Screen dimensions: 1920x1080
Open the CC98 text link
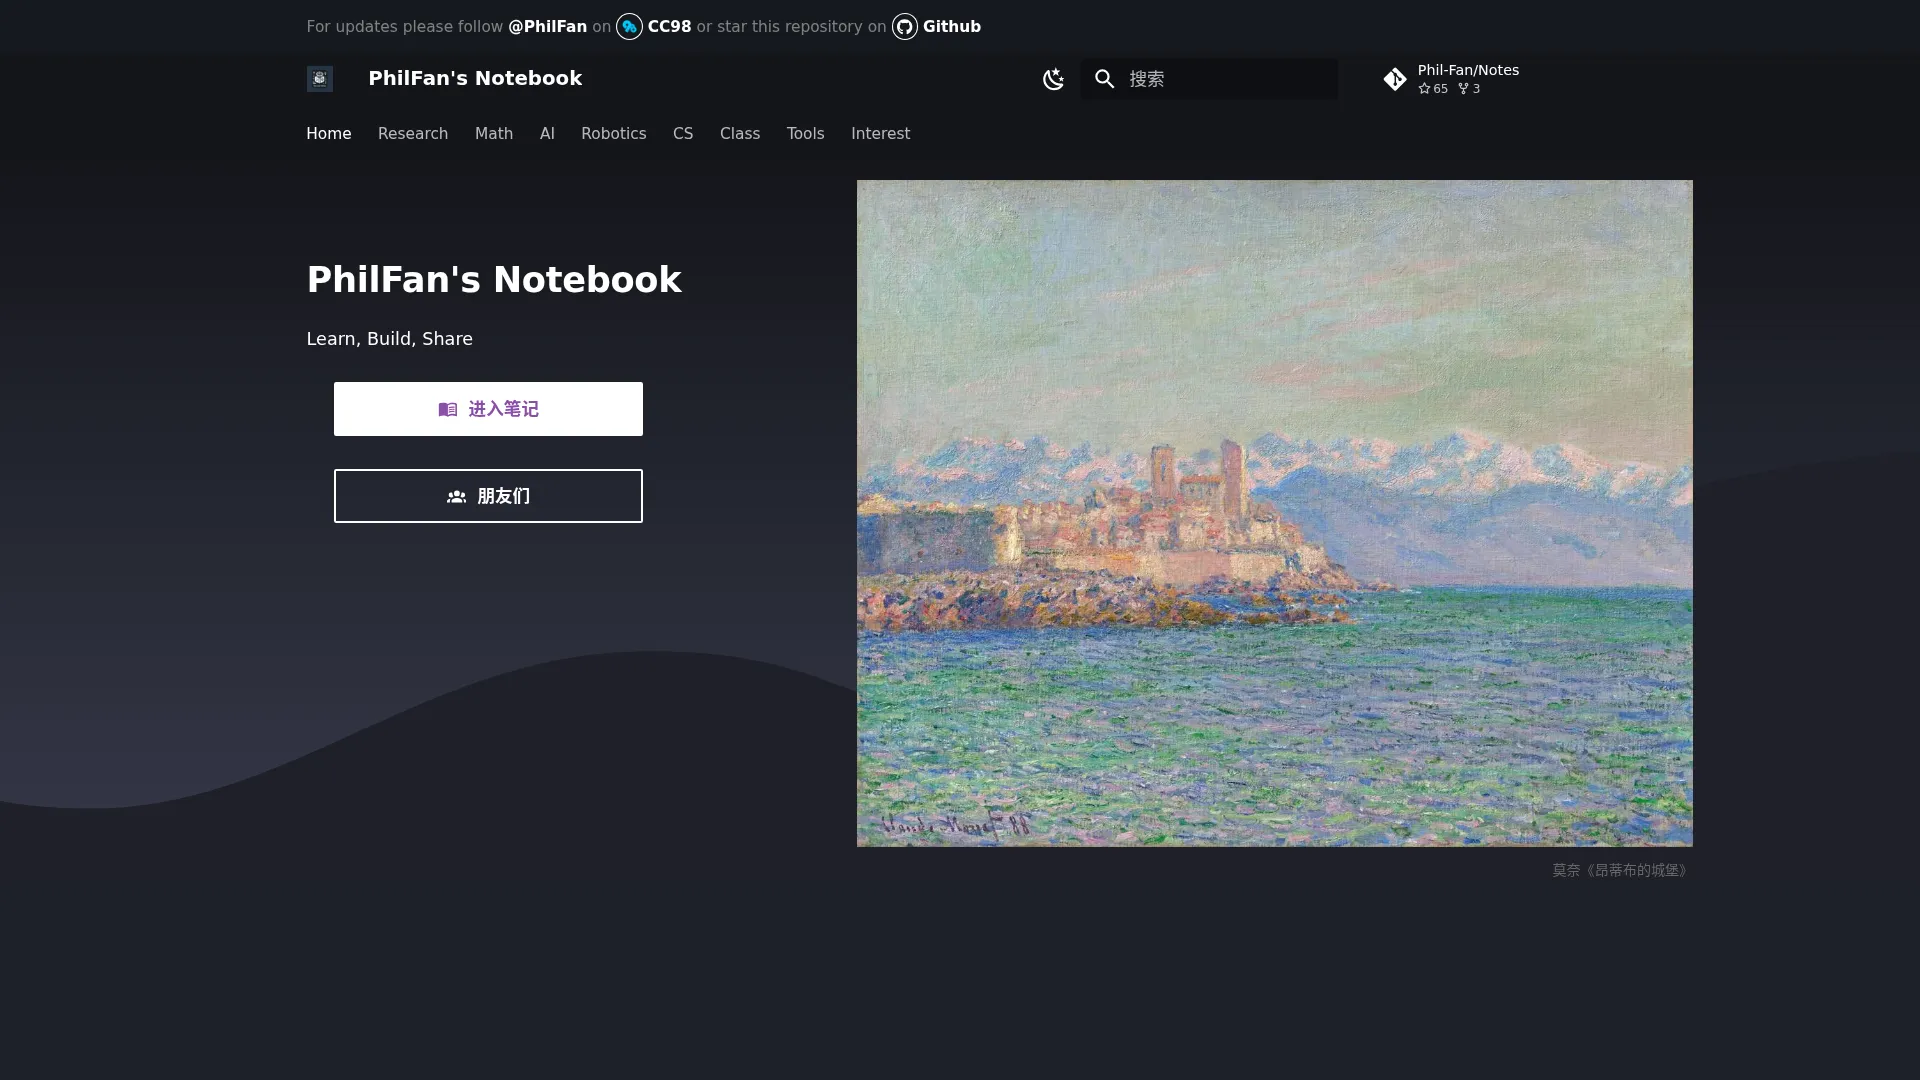click(669, 27)
